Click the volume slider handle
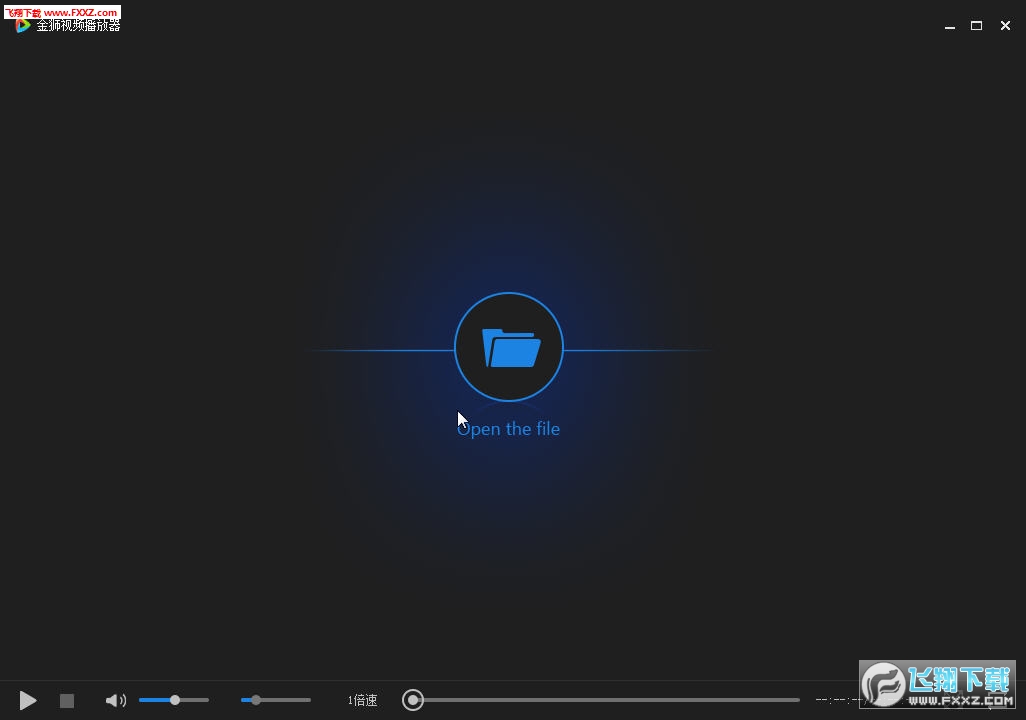This screenshot has height=720, width=1026. (175, 700)
